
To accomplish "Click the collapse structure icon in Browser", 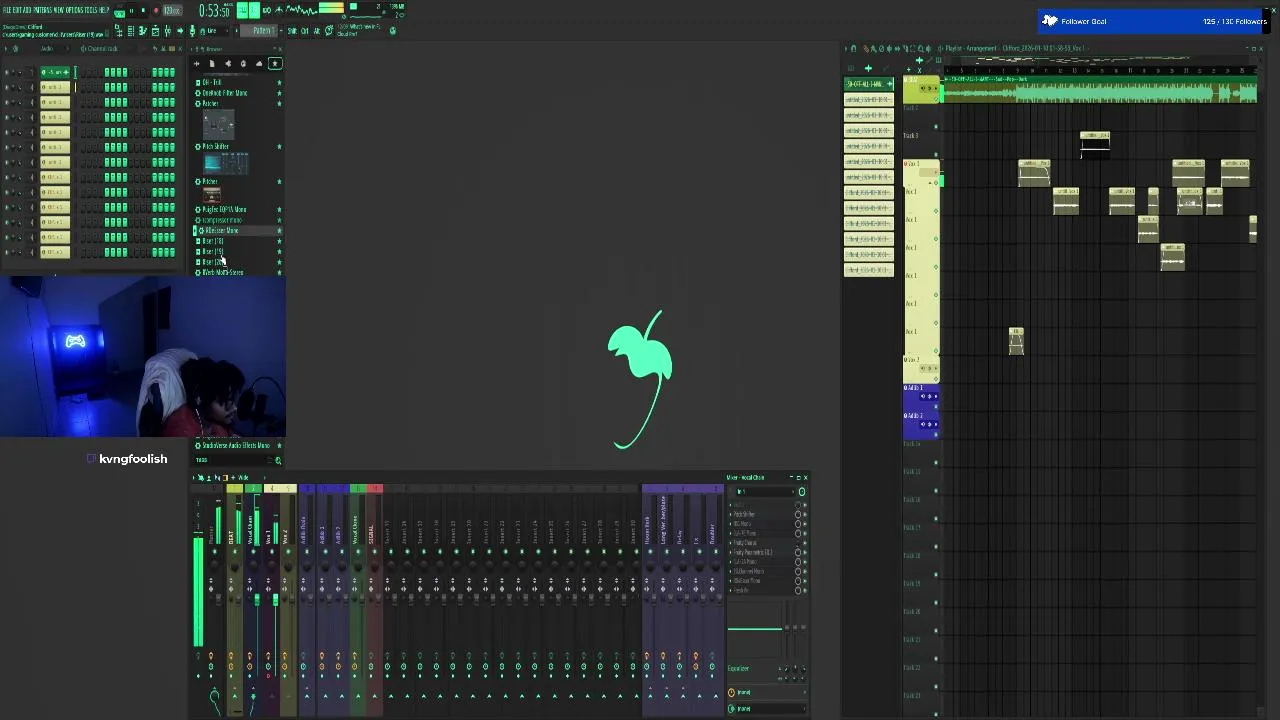I will [196, 63].
